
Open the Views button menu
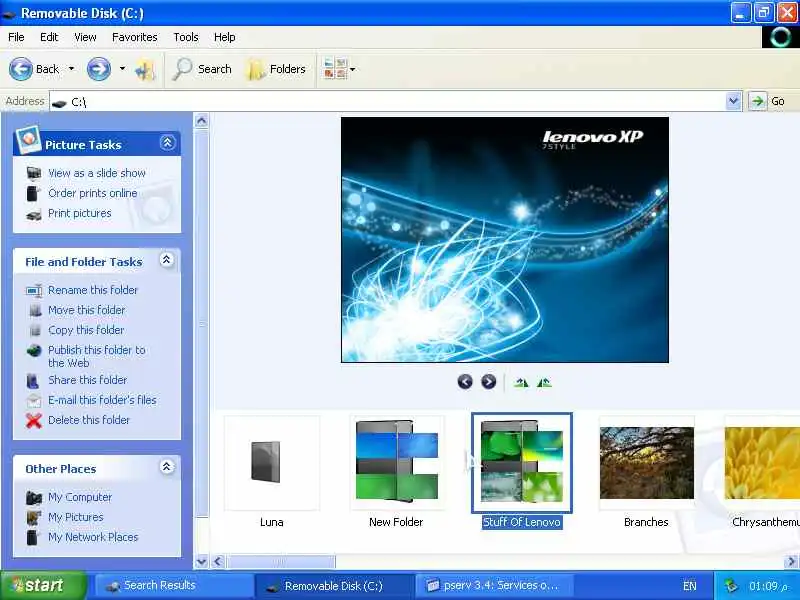[x=339, y=69]
